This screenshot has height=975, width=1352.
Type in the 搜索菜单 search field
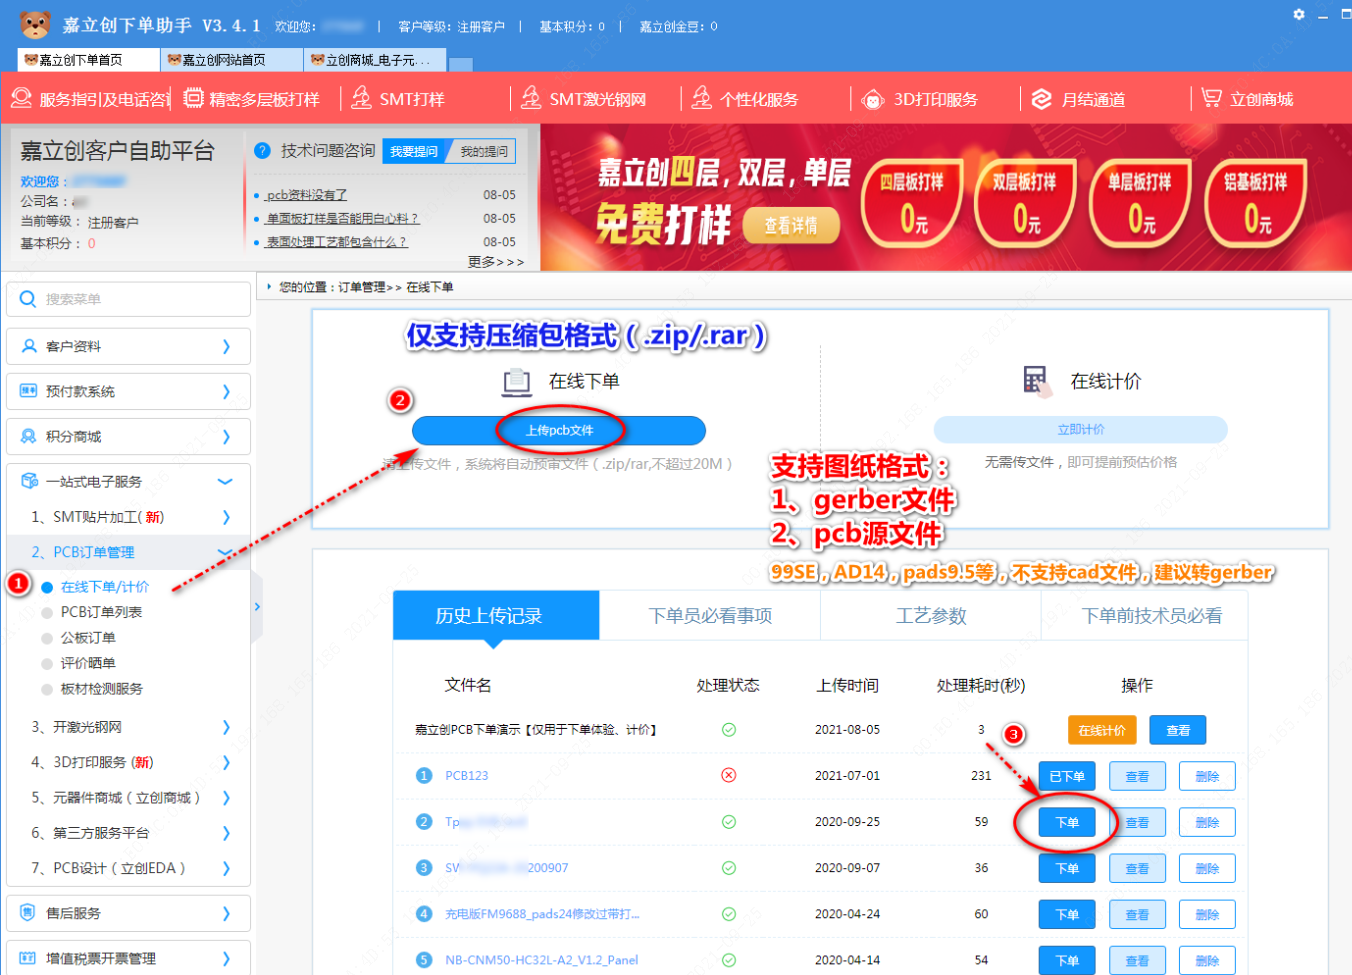pos(140,299)
